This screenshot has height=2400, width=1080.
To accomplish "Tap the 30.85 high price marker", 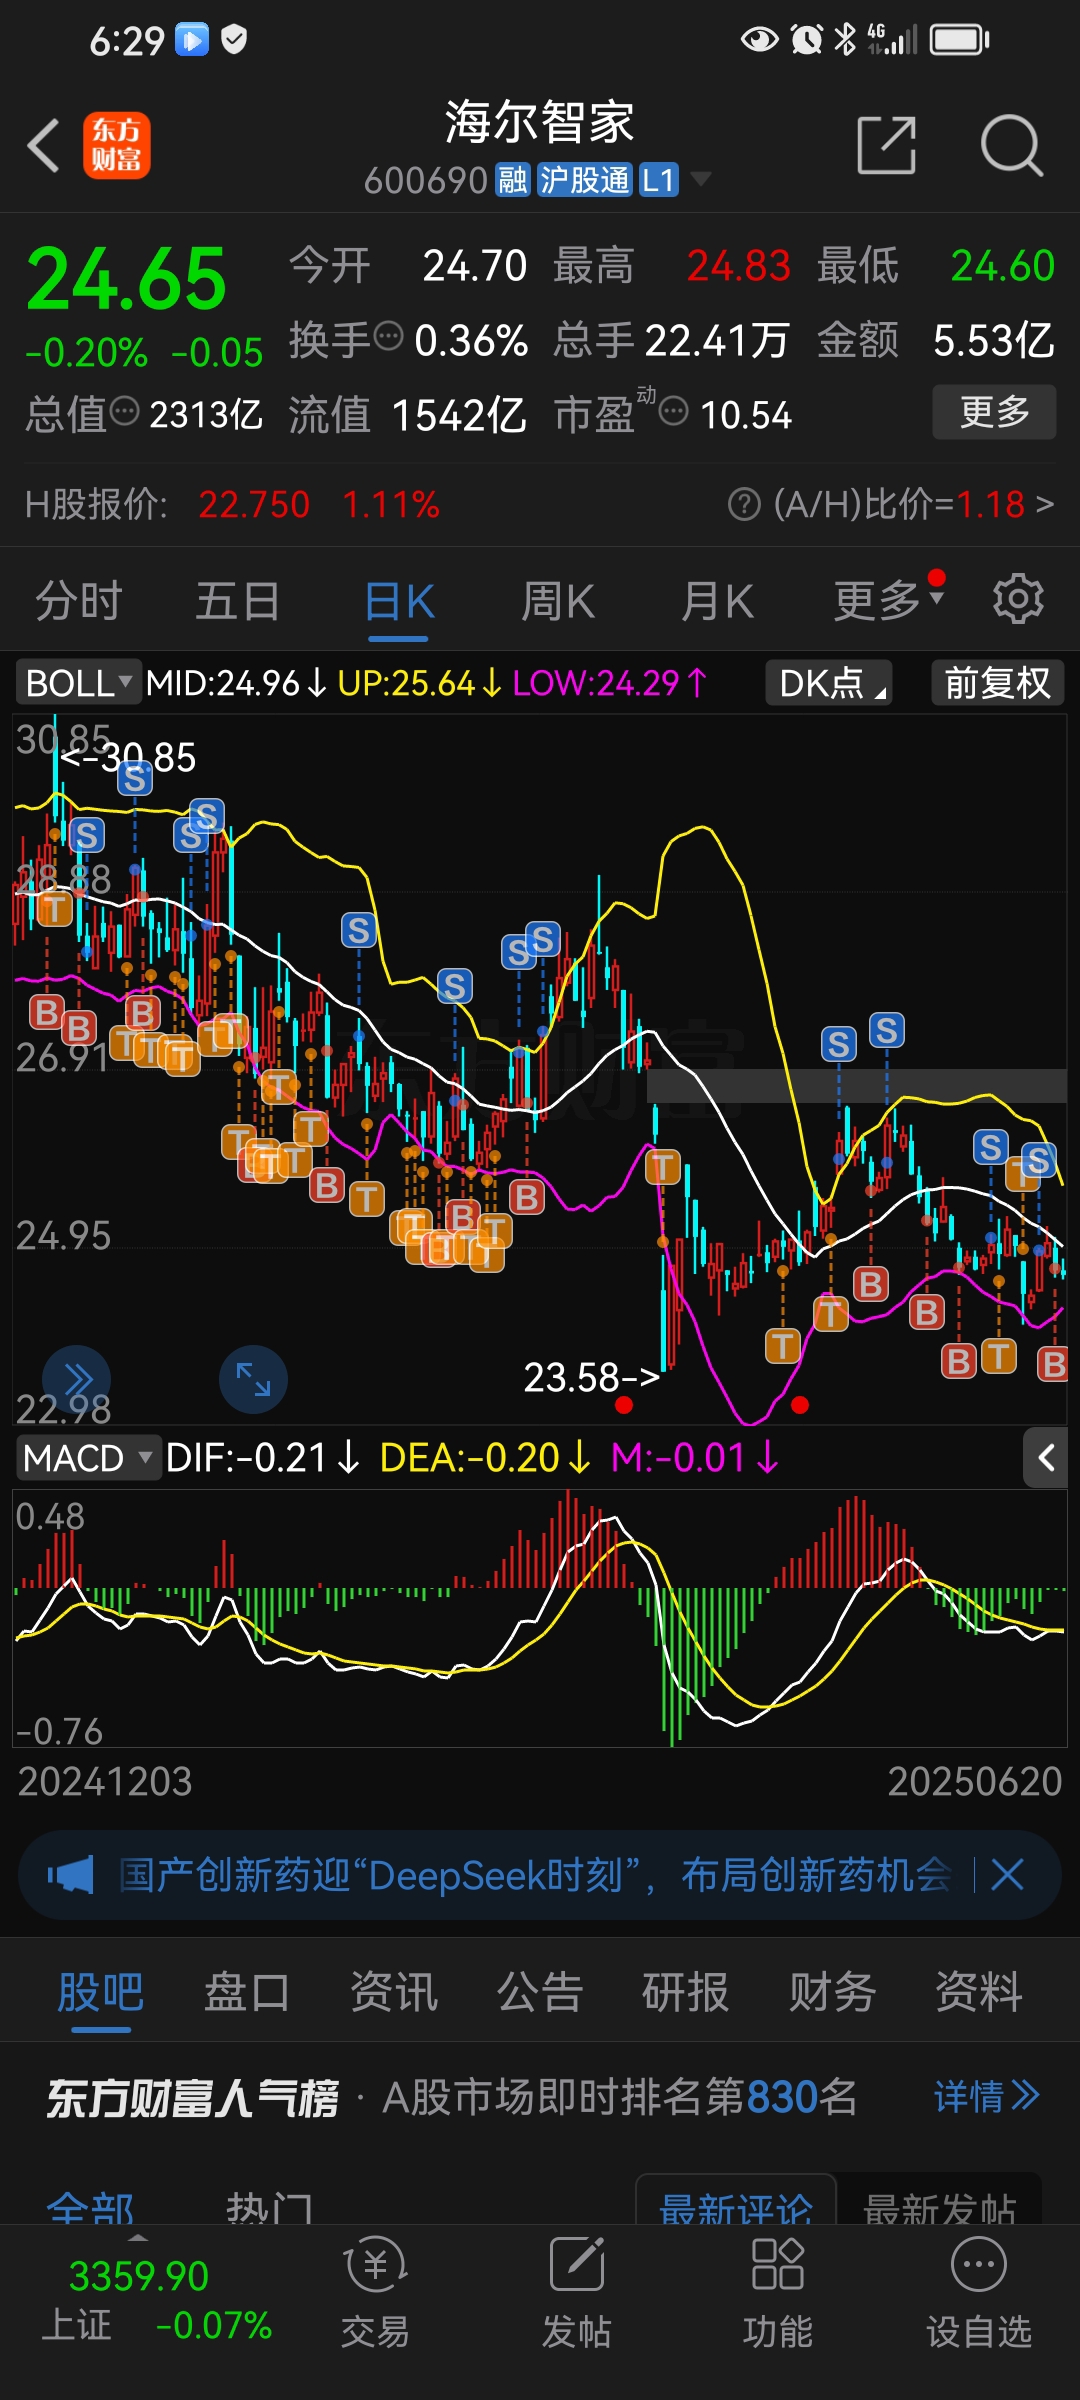I will tap(128, 757).
